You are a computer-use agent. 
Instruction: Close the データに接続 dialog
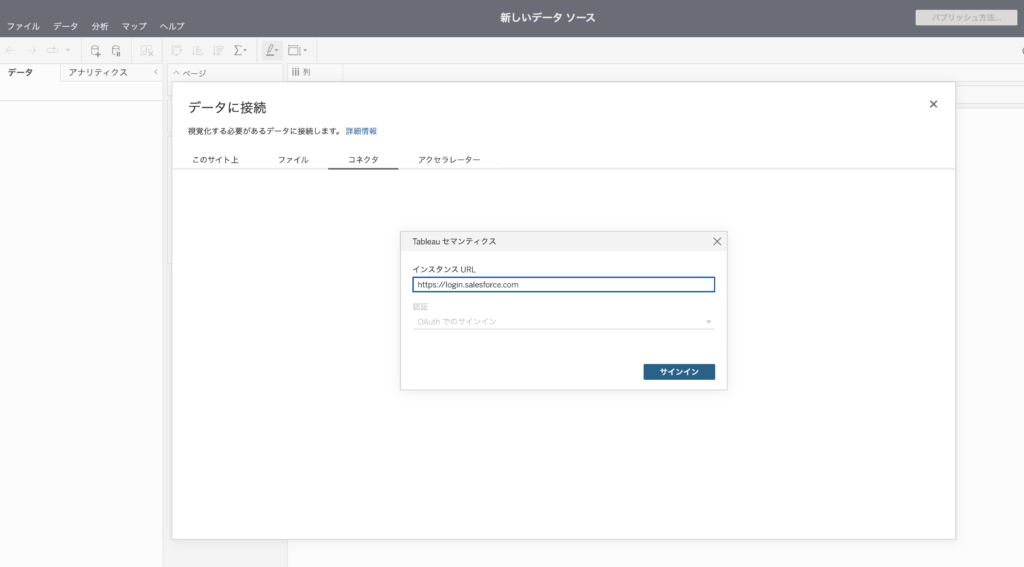coord(933,104)
